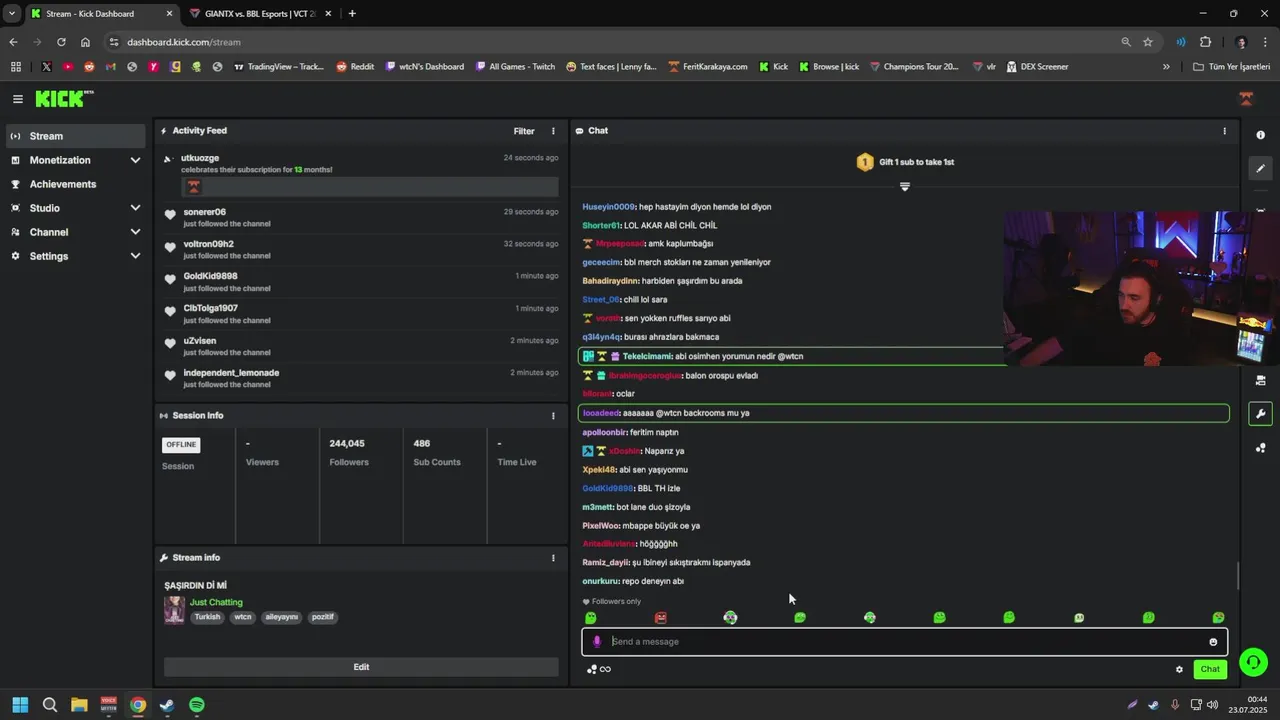This screenshot has width=1280, height=720.
Task: Click username GoldKid9898 in Activity Feed
Action: [210, 277]
